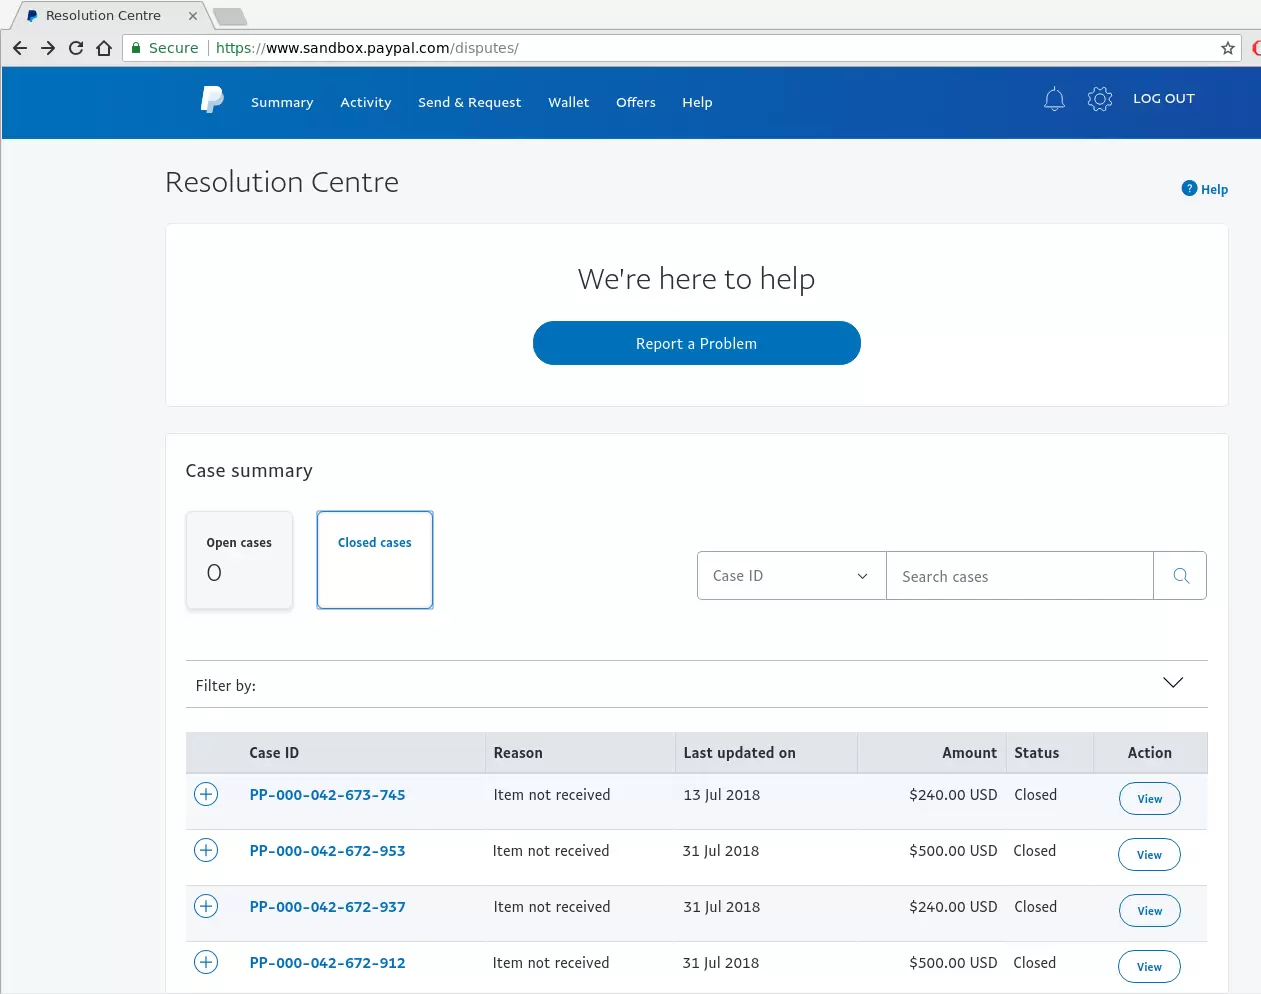Reload the page with the refresh icon
This screenshot has width=1261, height=994.
pyautogui.click(x=75, y=47)
